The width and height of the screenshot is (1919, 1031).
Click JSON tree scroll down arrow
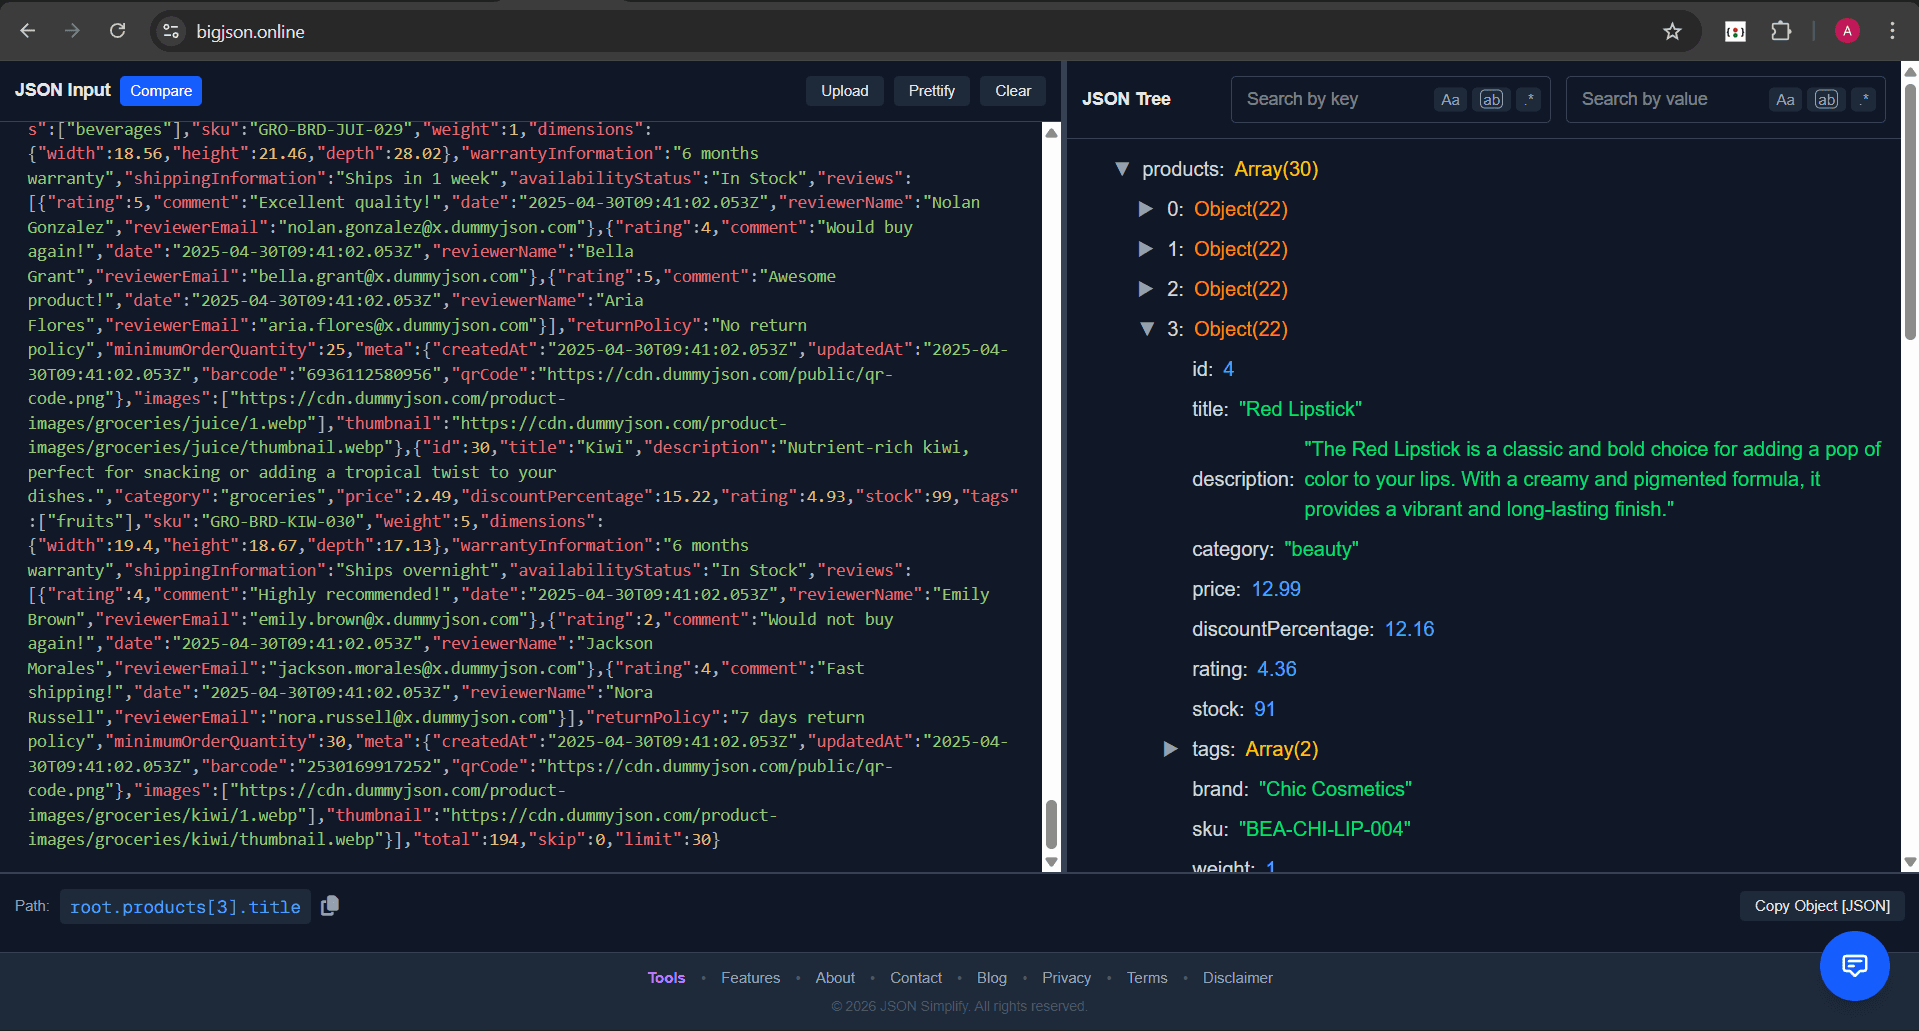click(1910, 862)
